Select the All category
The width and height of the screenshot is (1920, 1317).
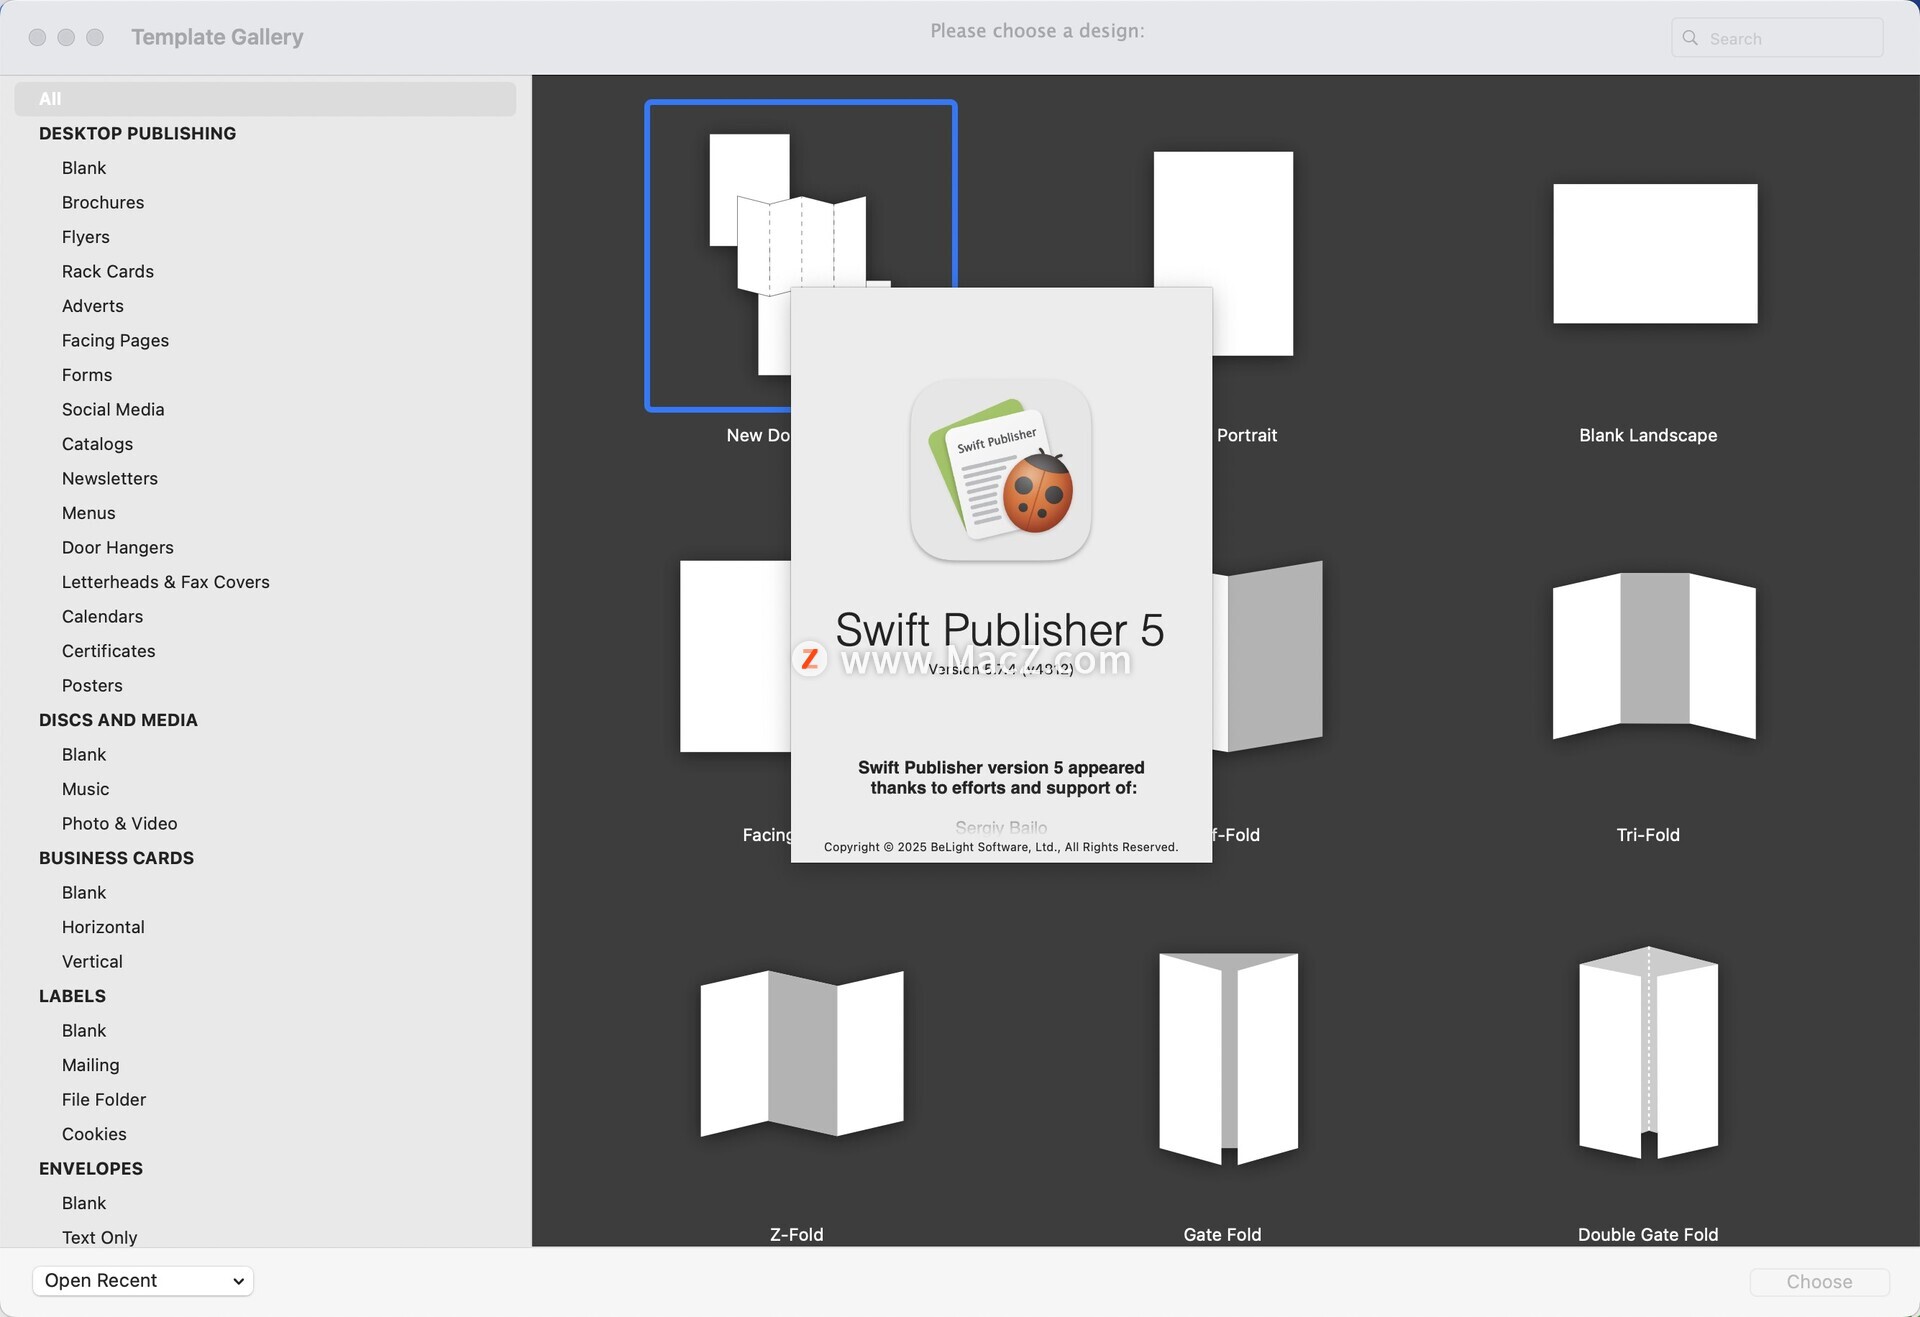[50, 99]
